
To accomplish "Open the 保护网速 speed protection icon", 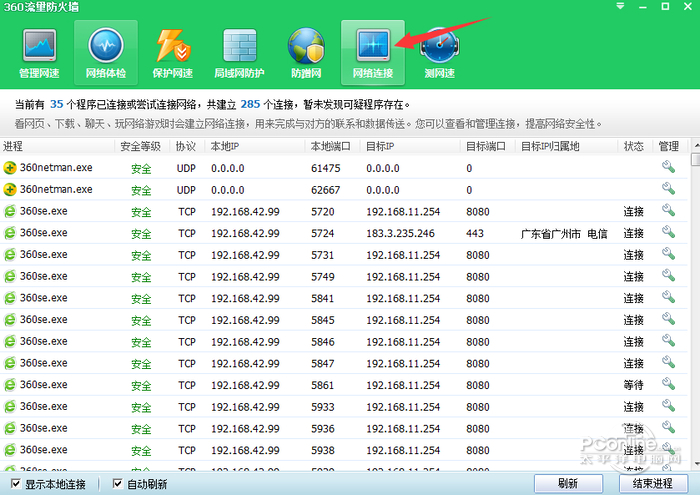I will (172, 52).
